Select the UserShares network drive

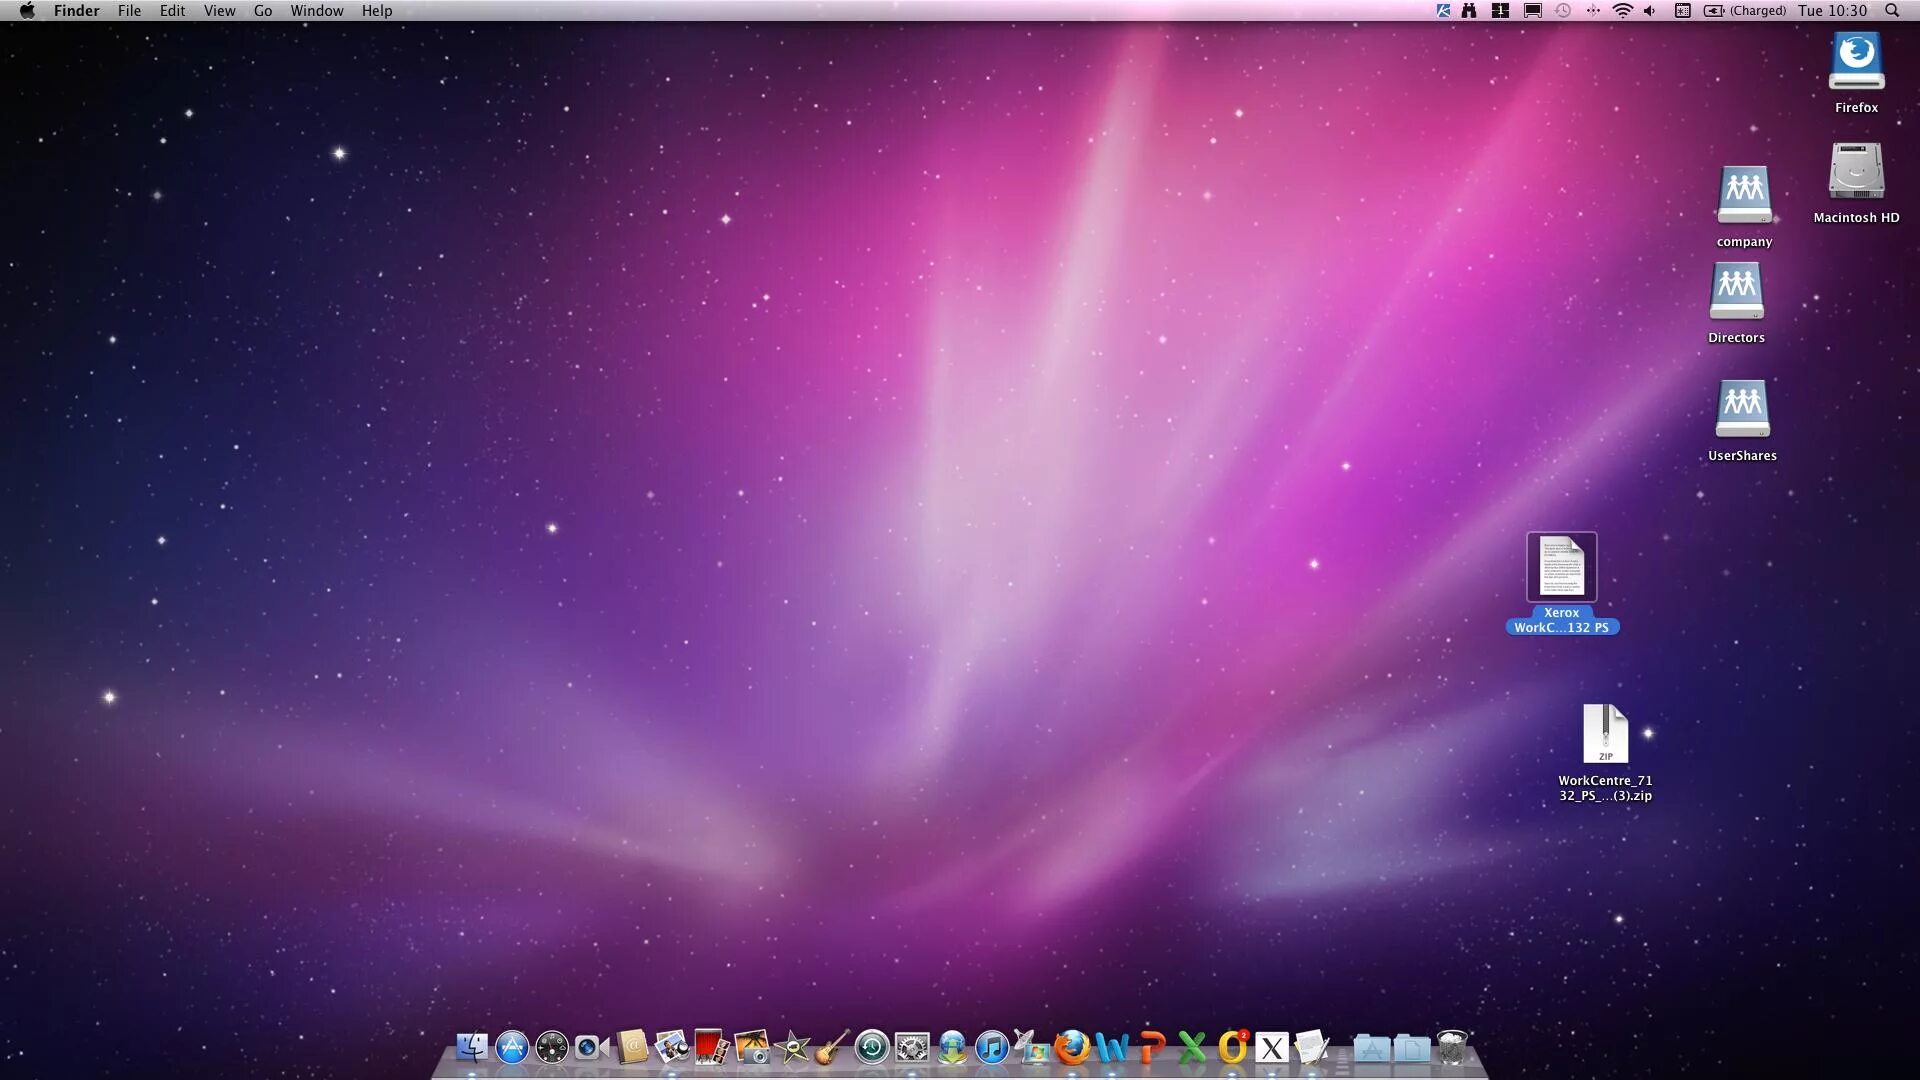[x=1742, y=409]
